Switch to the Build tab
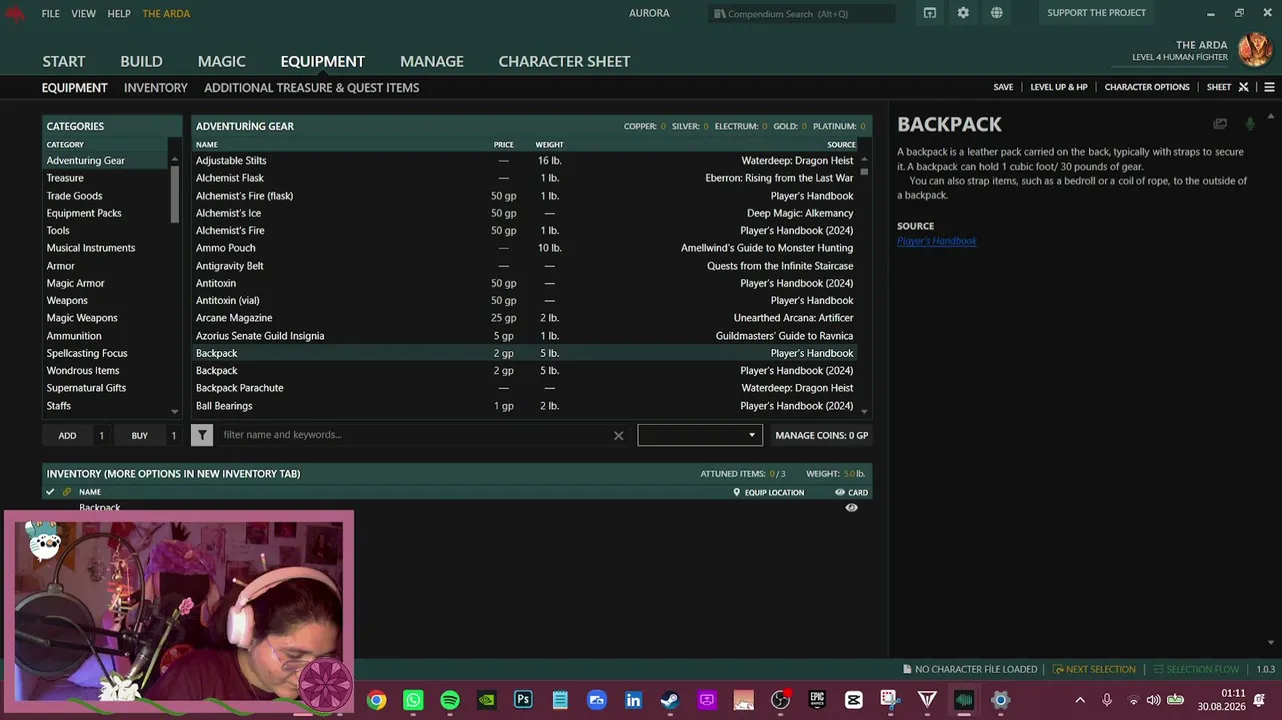 [141, 61]
